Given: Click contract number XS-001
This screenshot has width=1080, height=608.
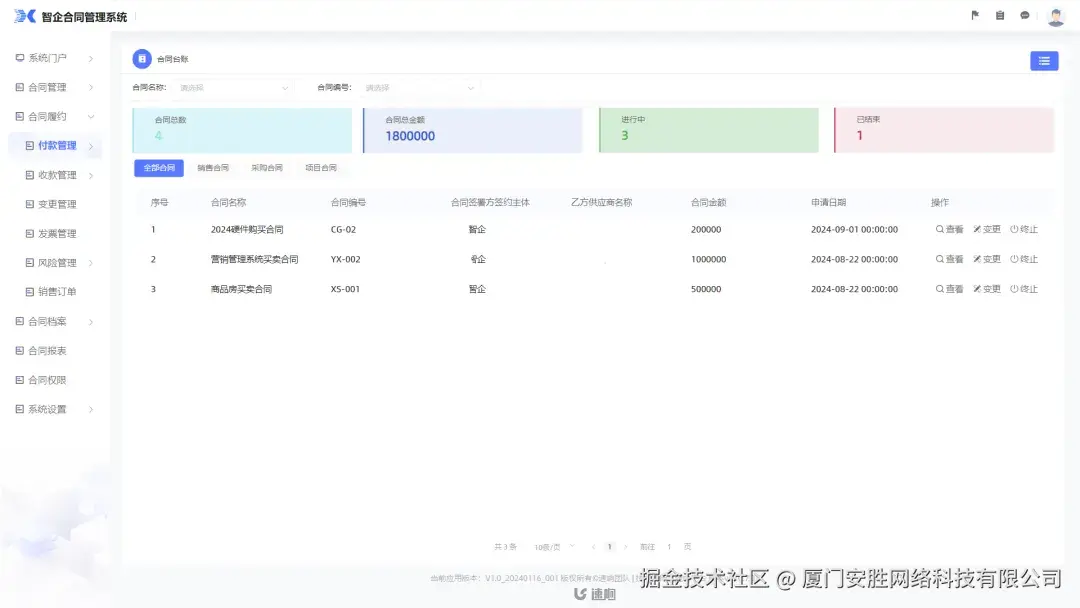Looking at the screenshot, I should (345, 289).
